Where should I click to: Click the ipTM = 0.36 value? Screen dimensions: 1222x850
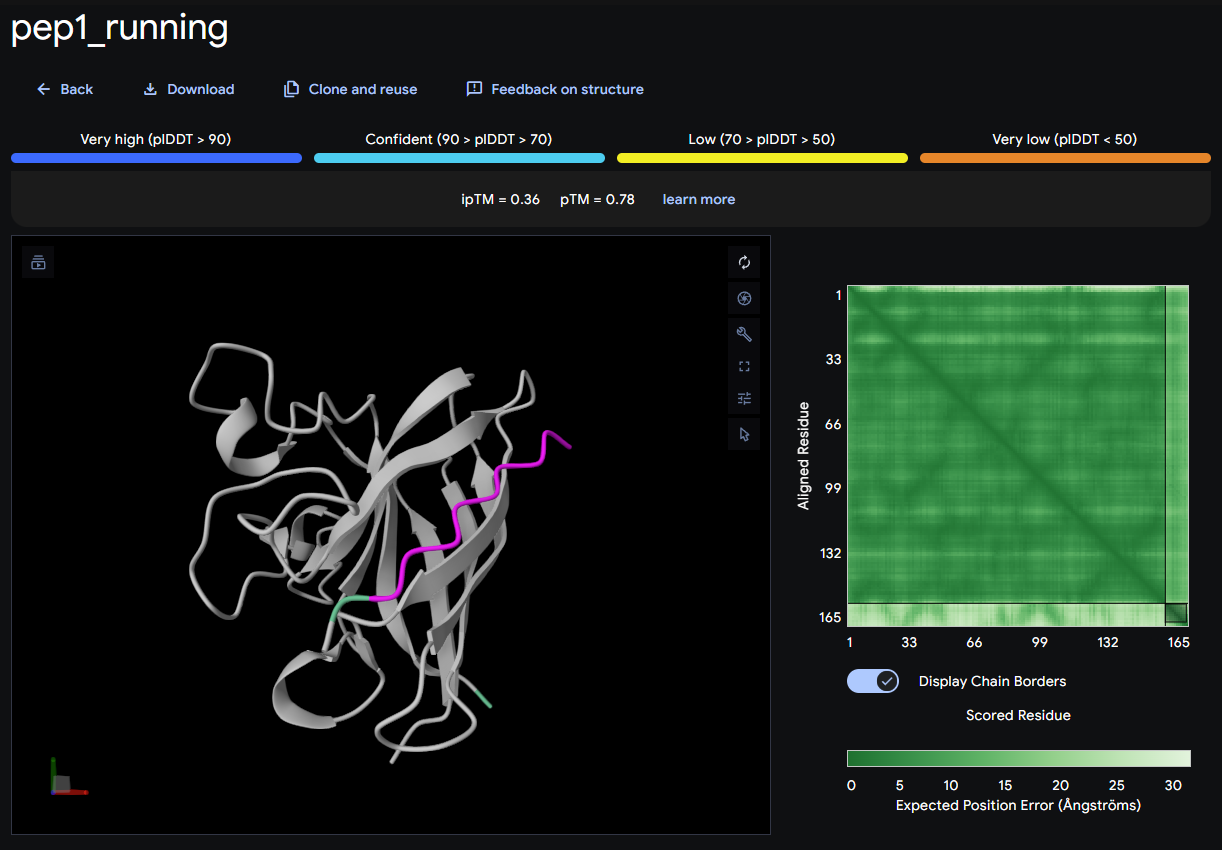click(x=500, y=199)
